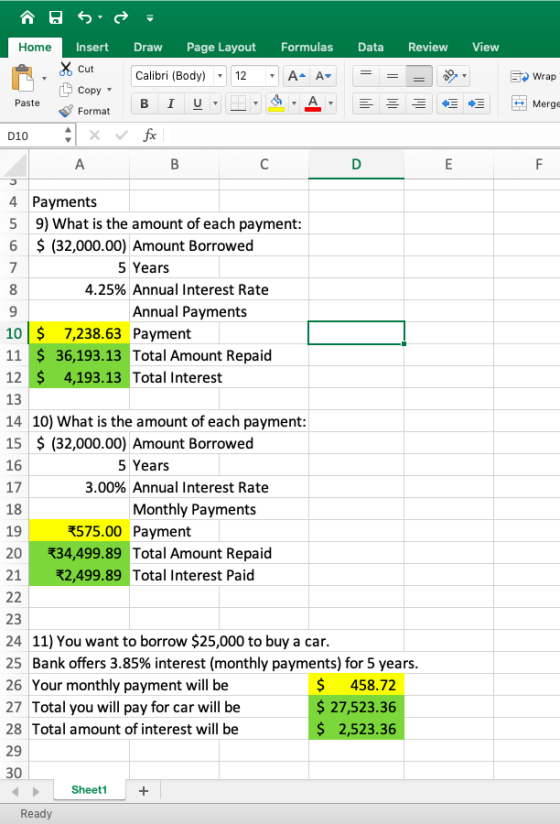Increase font size with A-up icon
This screenshot has width=560, height=824.
pyautogui.click(x=297, y=76)
